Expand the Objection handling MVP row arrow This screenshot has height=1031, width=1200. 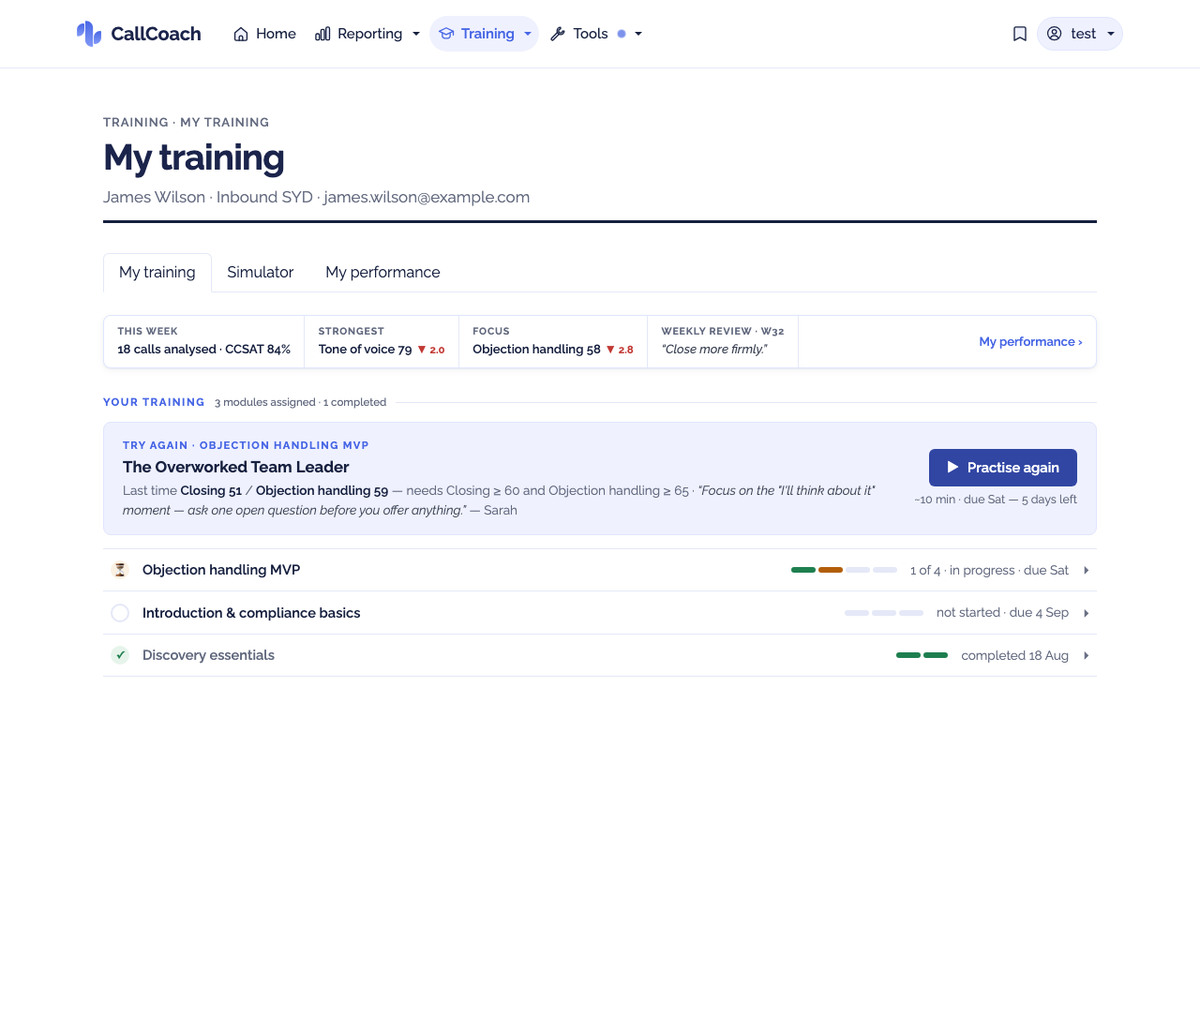click(x=1086, y=570)
